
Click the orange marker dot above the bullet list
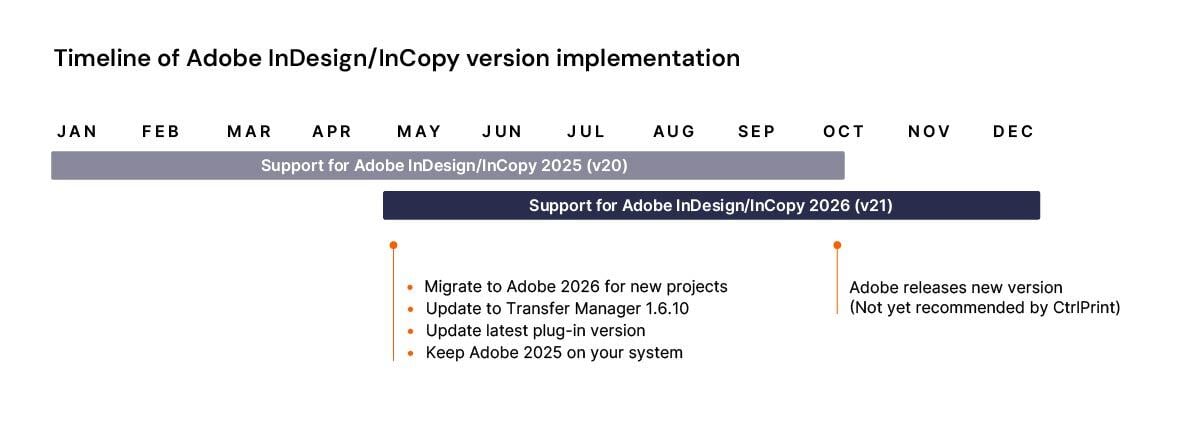[394, 244]
